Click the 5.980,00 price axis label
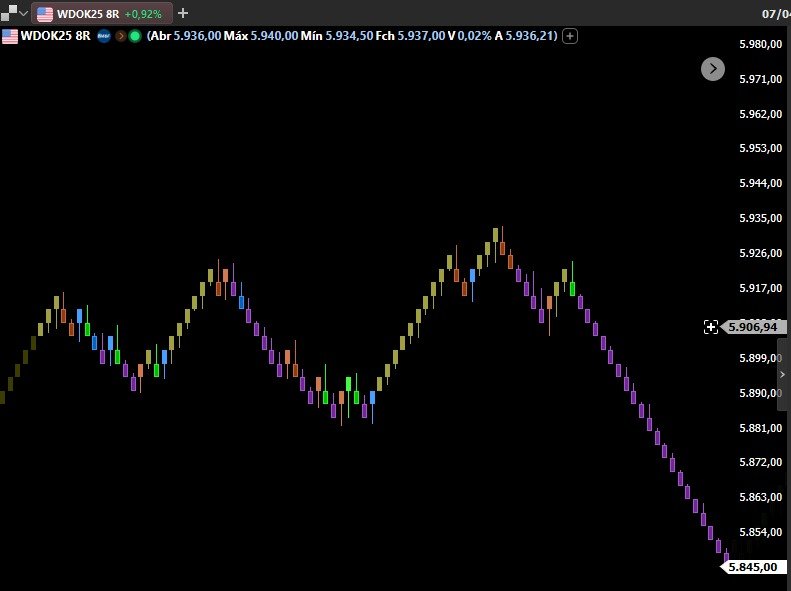The image size is (791, 591). click(760, 44)
